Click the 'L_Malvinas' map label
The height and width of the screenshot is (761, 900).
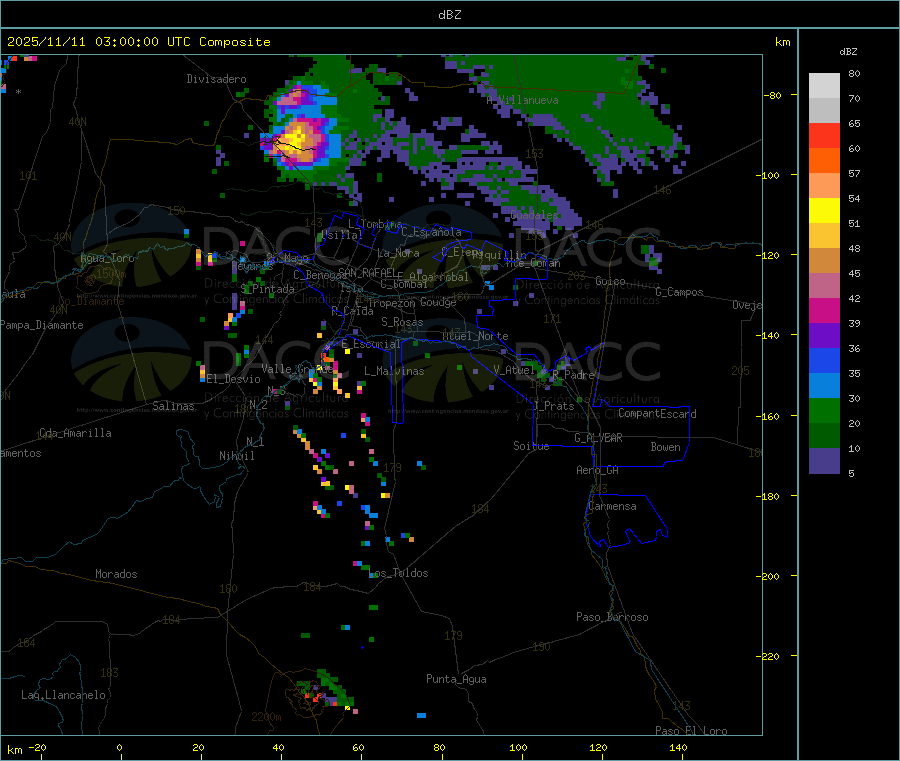coord(394,371)
